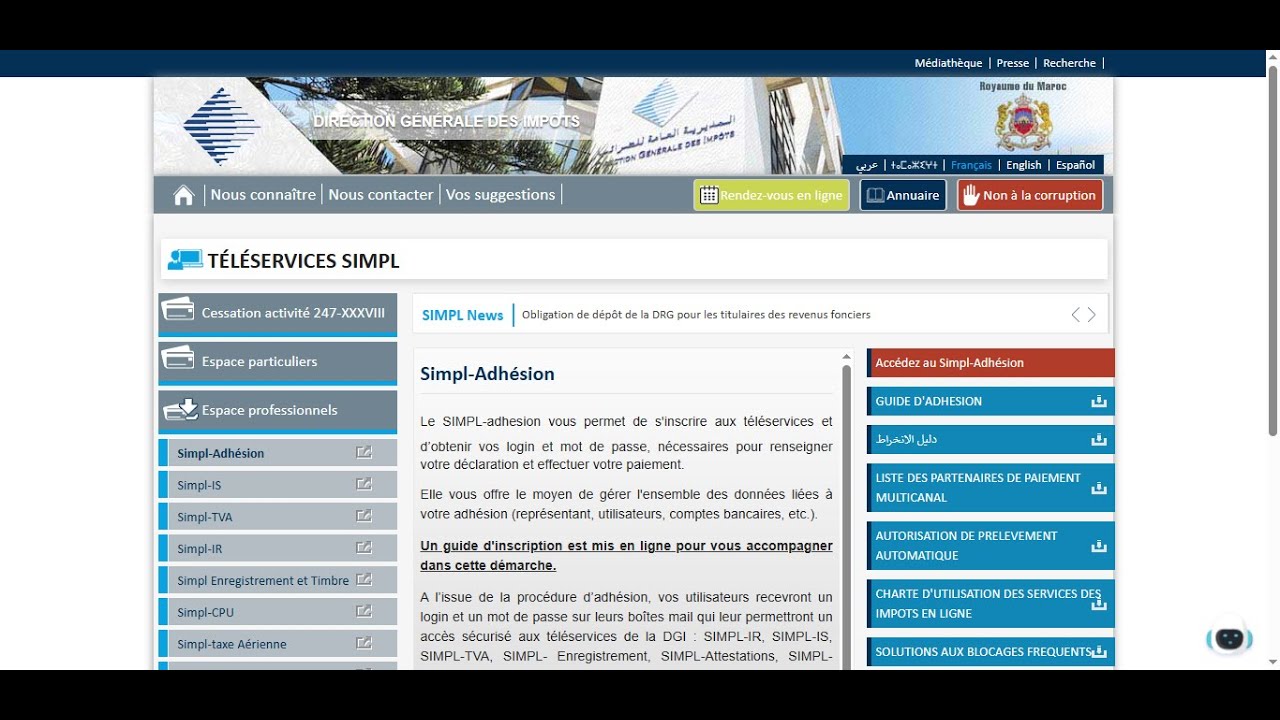1280x720 pixels.
Task: Download autorisation de prélèvement automatique icon
Action: coord(1099,546)
